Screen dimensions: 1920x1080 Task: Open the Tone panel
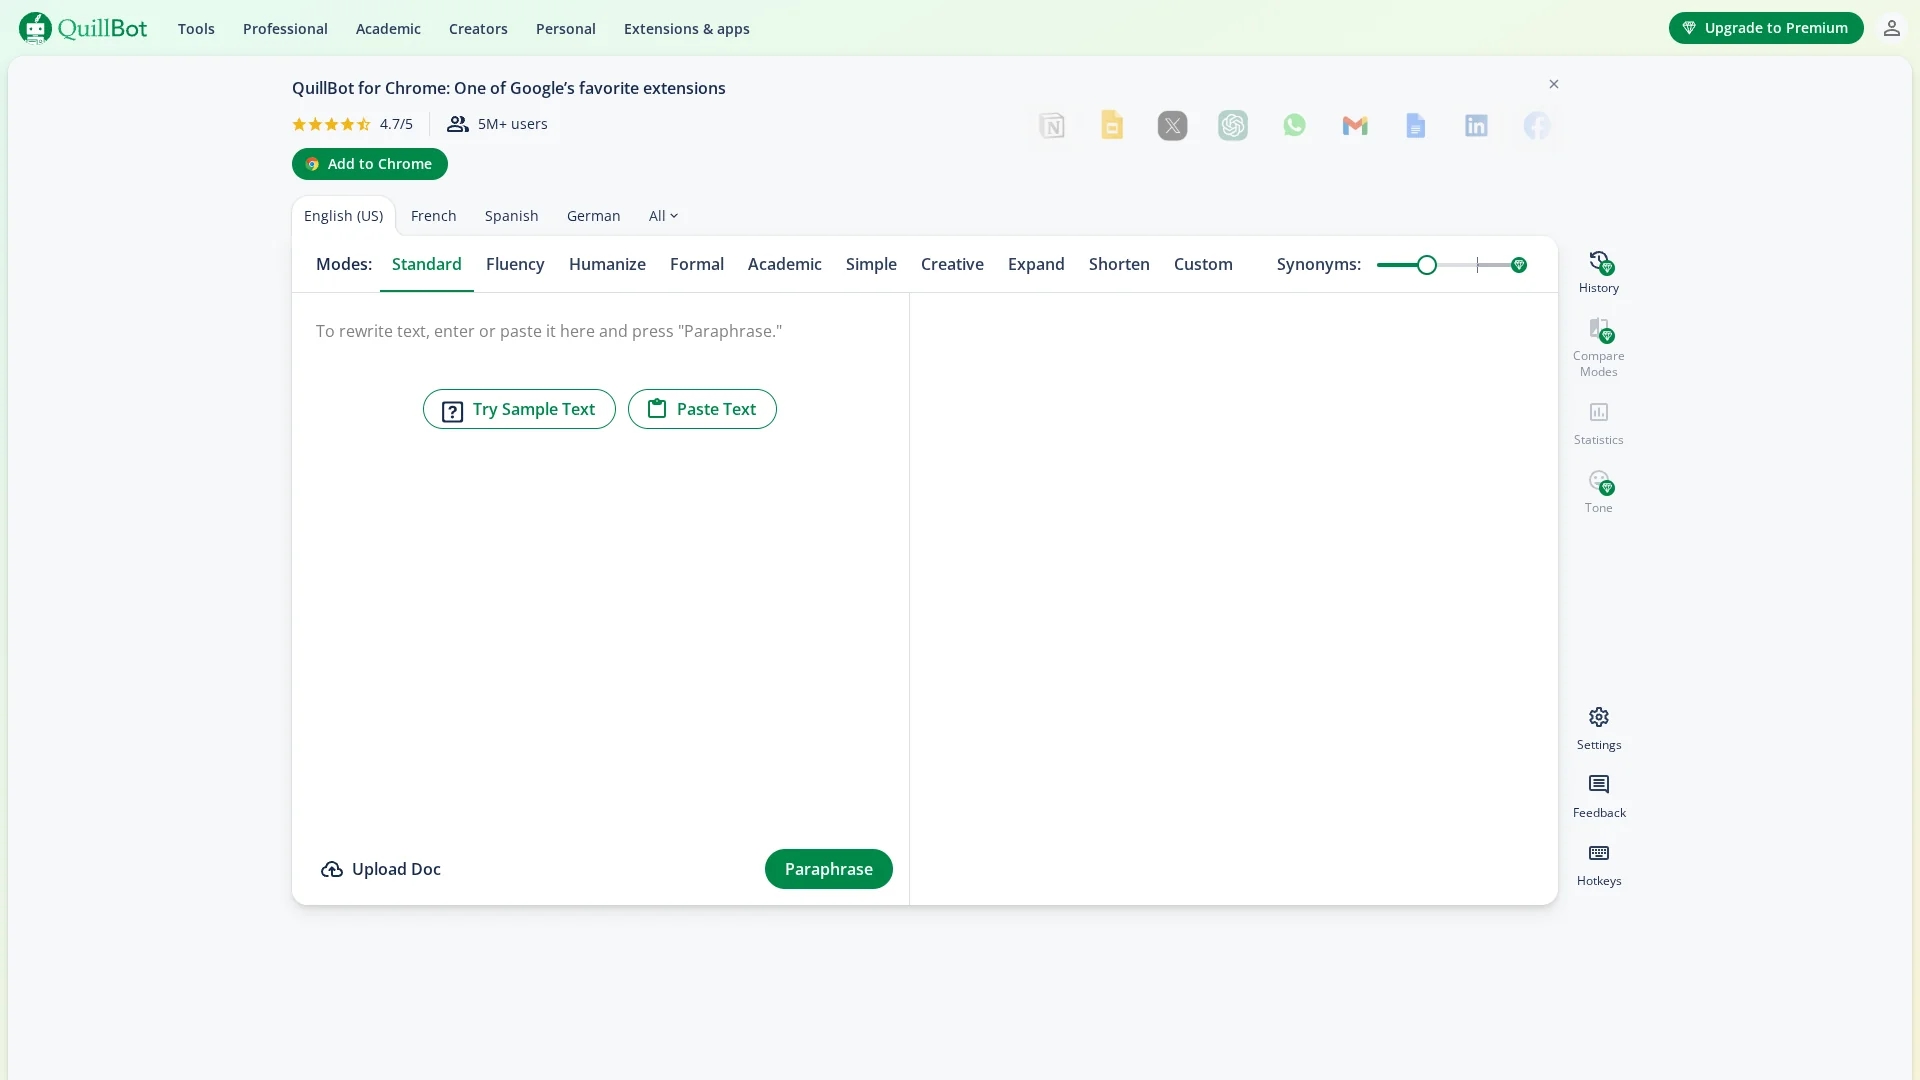pos(1598,492)
